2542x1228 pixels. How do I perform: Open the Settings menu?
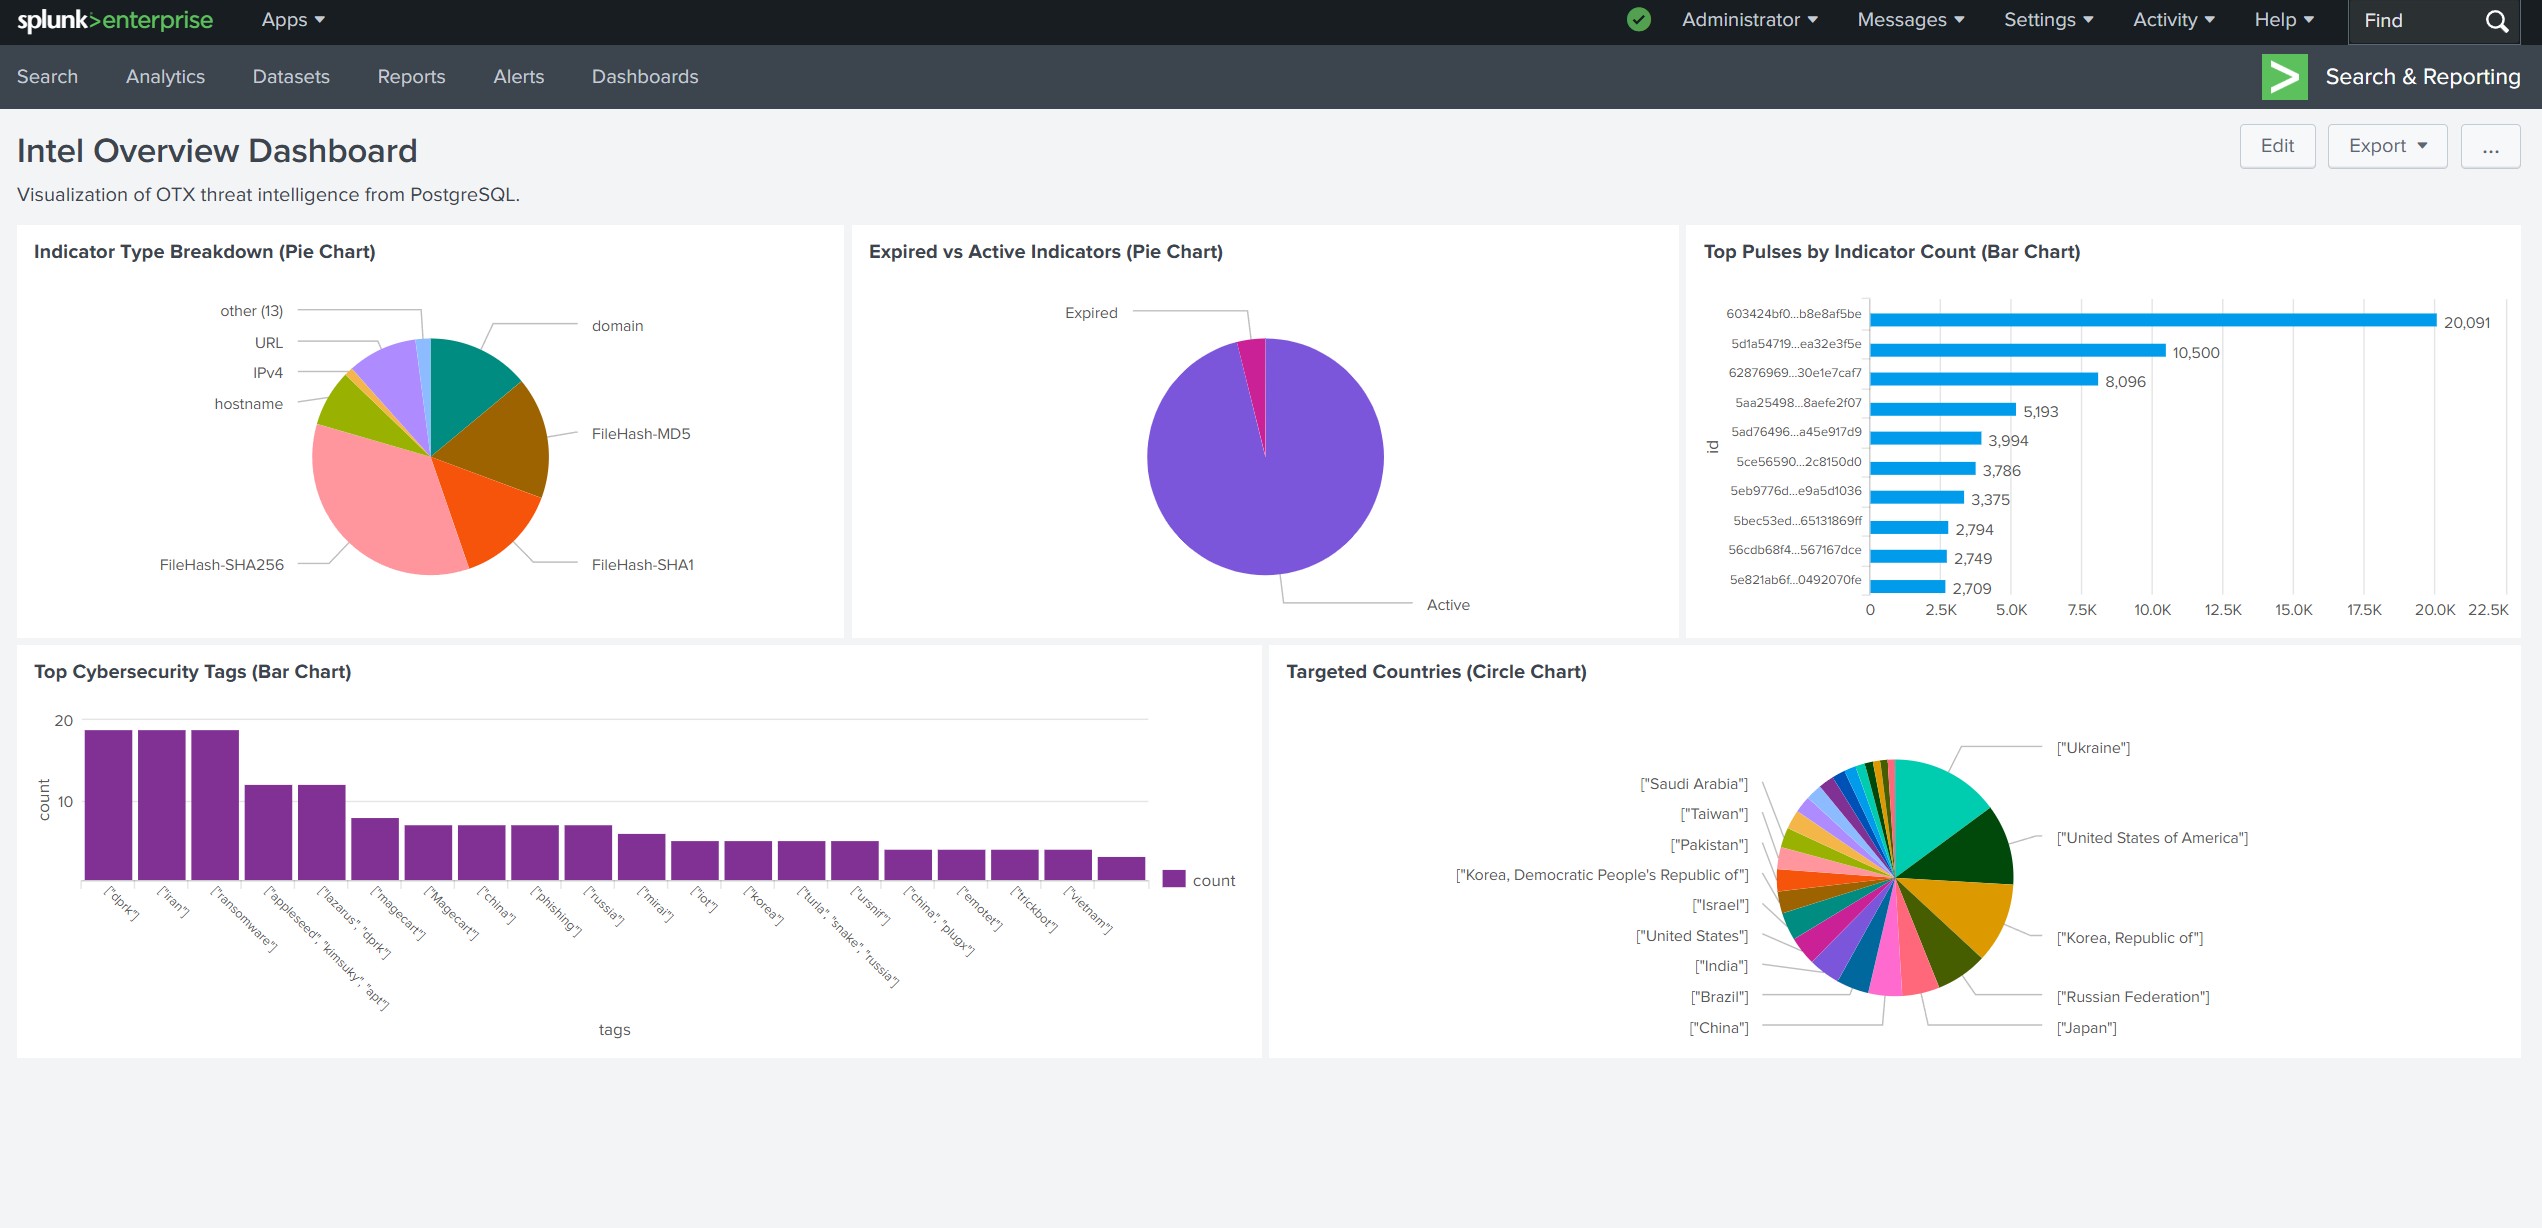[2046, 19]
